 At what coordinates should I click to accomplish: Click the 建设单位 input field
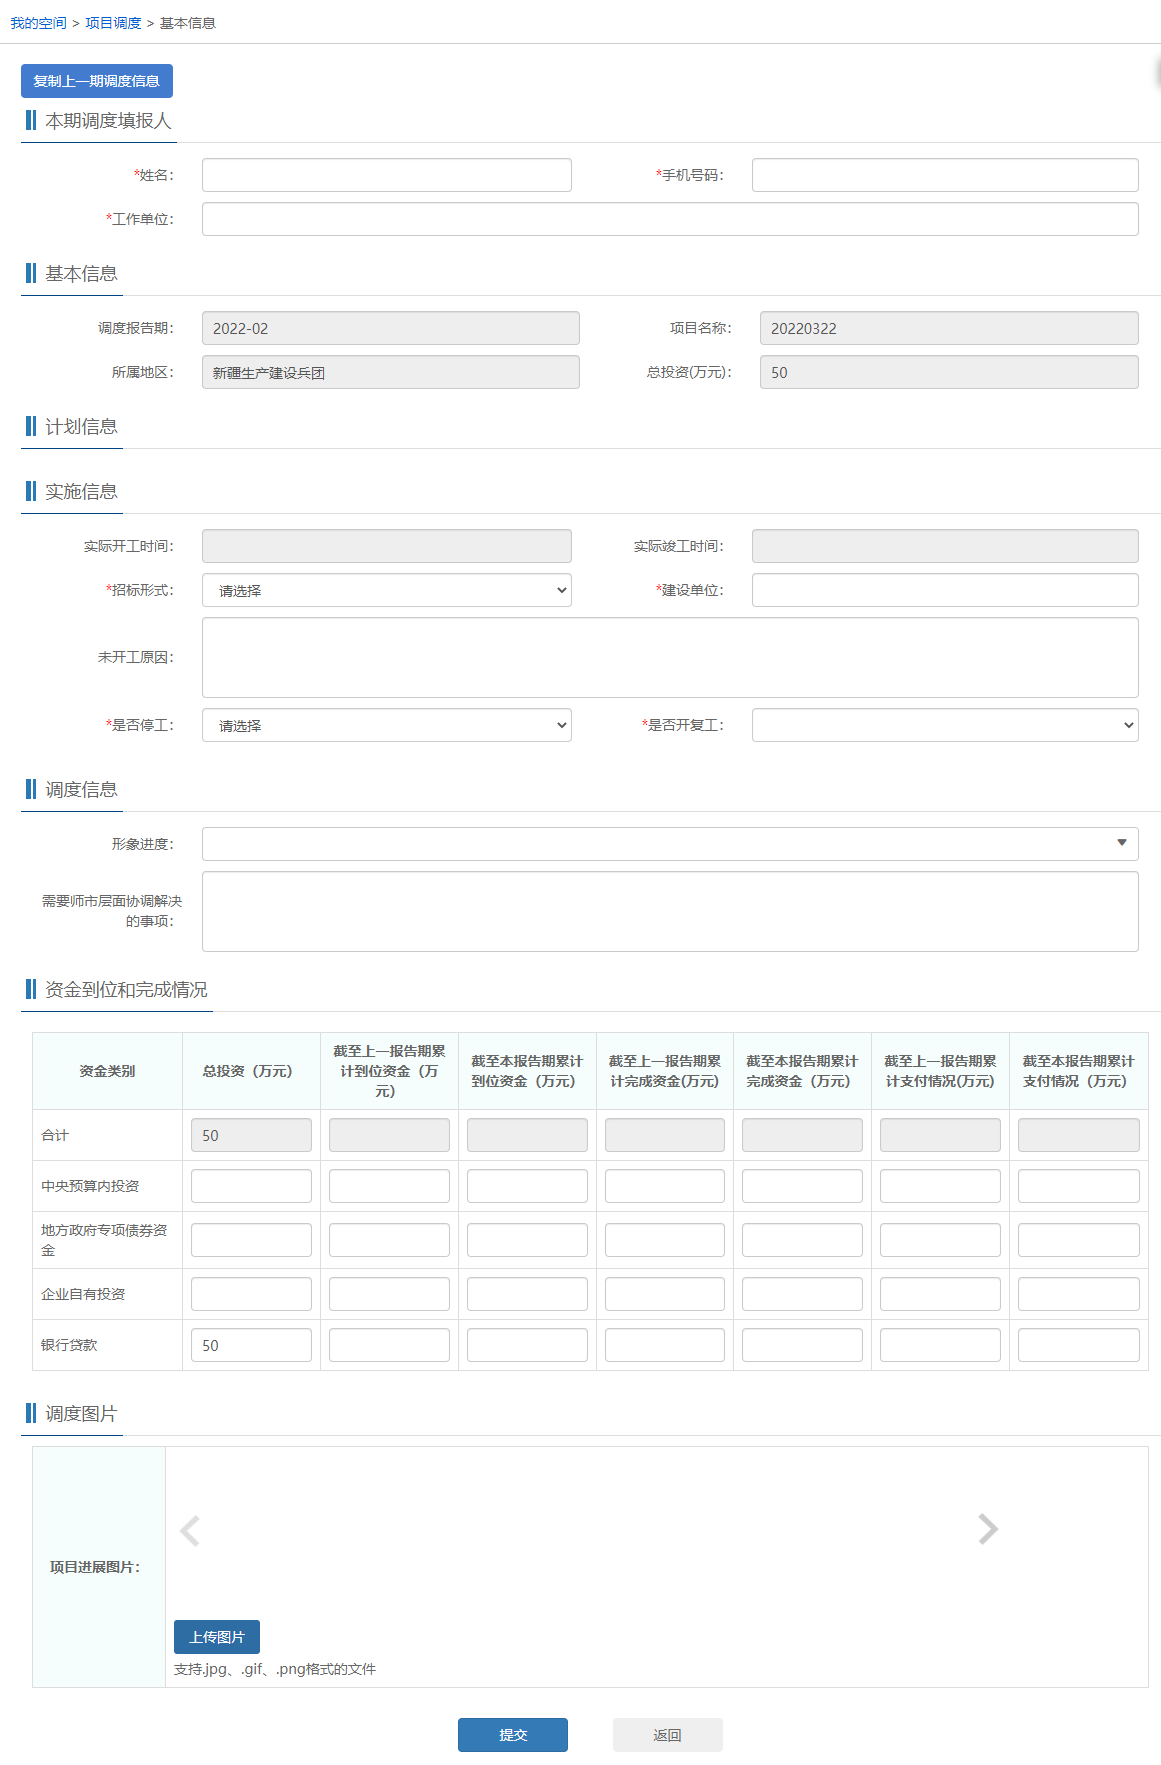[x=944, y=590]
